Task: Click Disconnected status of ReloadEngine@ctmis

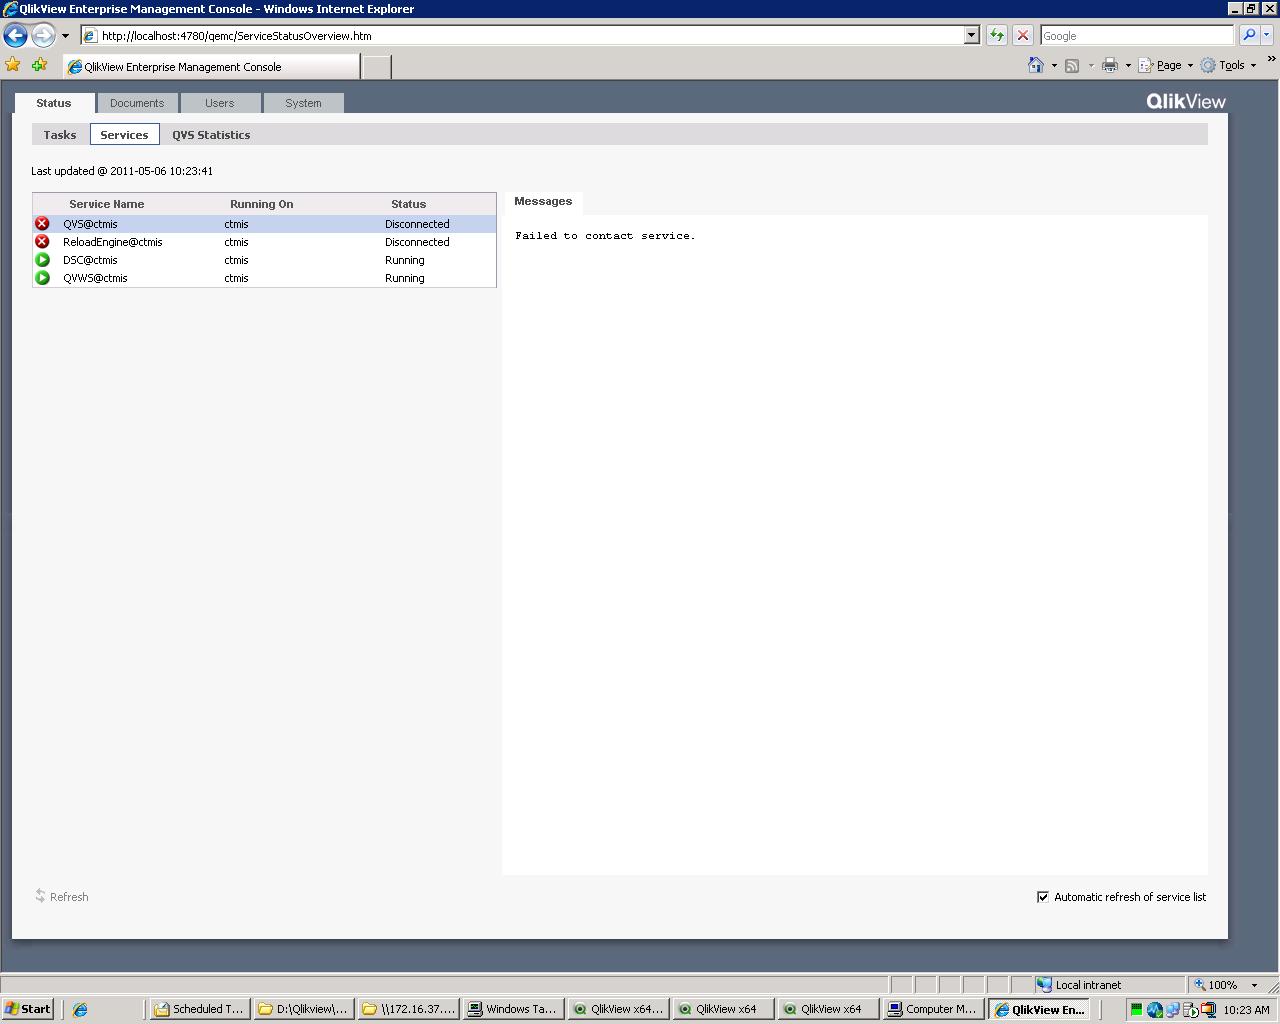Action: tap(417, 242)
